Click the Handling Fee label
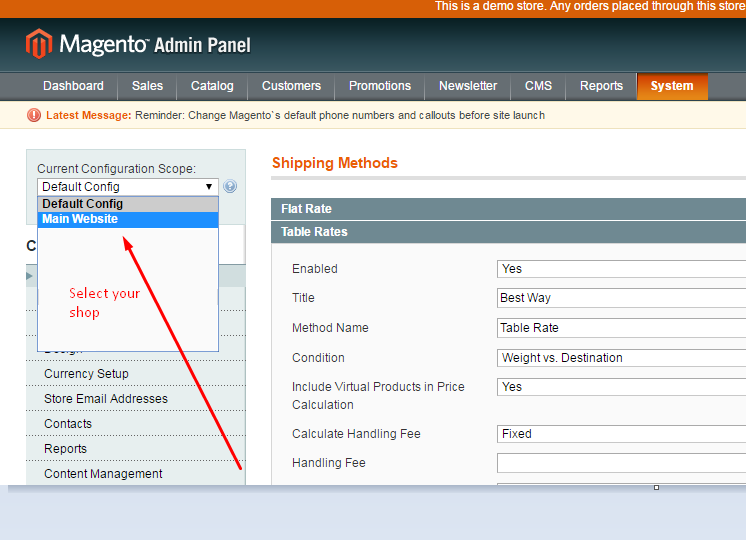Viewport: 746px width, 540px height. 329,463
